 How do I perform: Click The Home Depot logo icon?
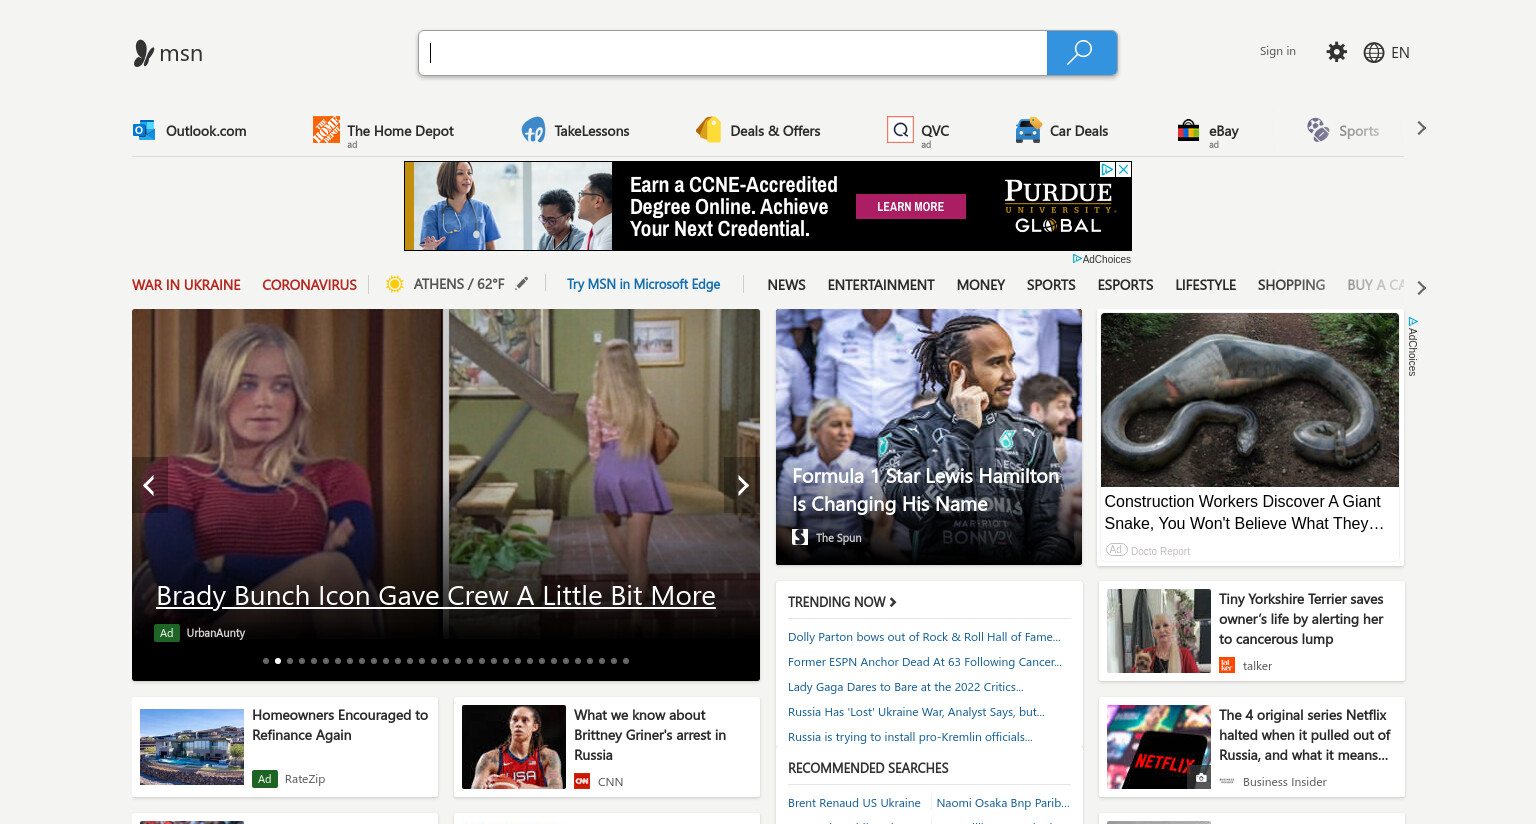pos(326,129)
